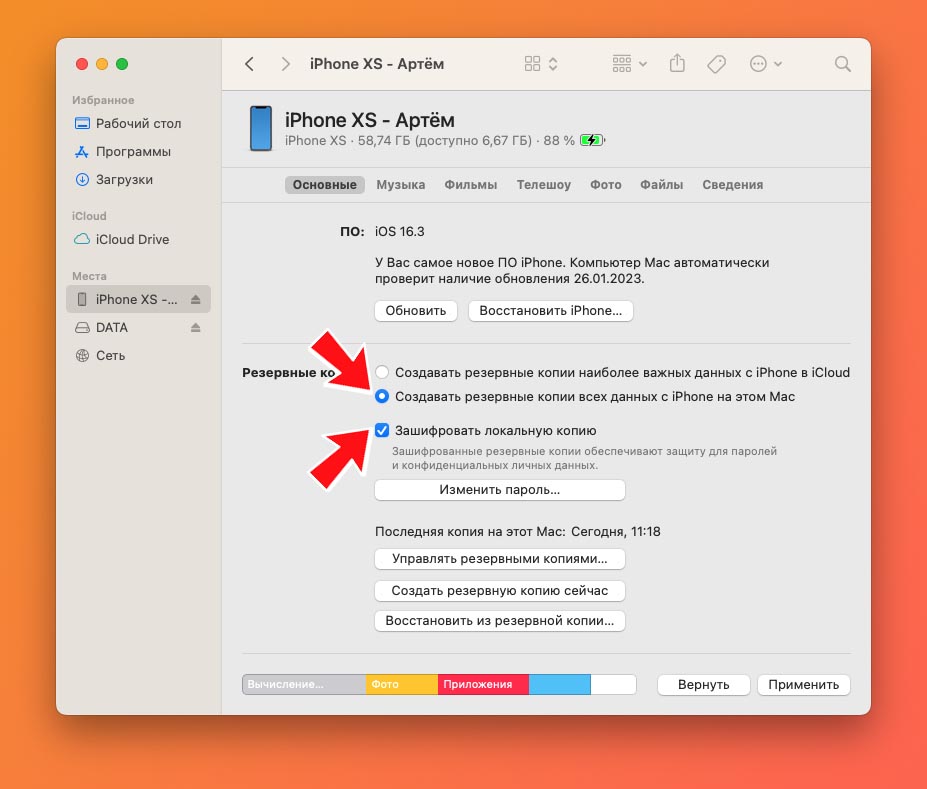Open the view style up-down selector
This screenshot has height=789, width=927.
tap(553, 64)
